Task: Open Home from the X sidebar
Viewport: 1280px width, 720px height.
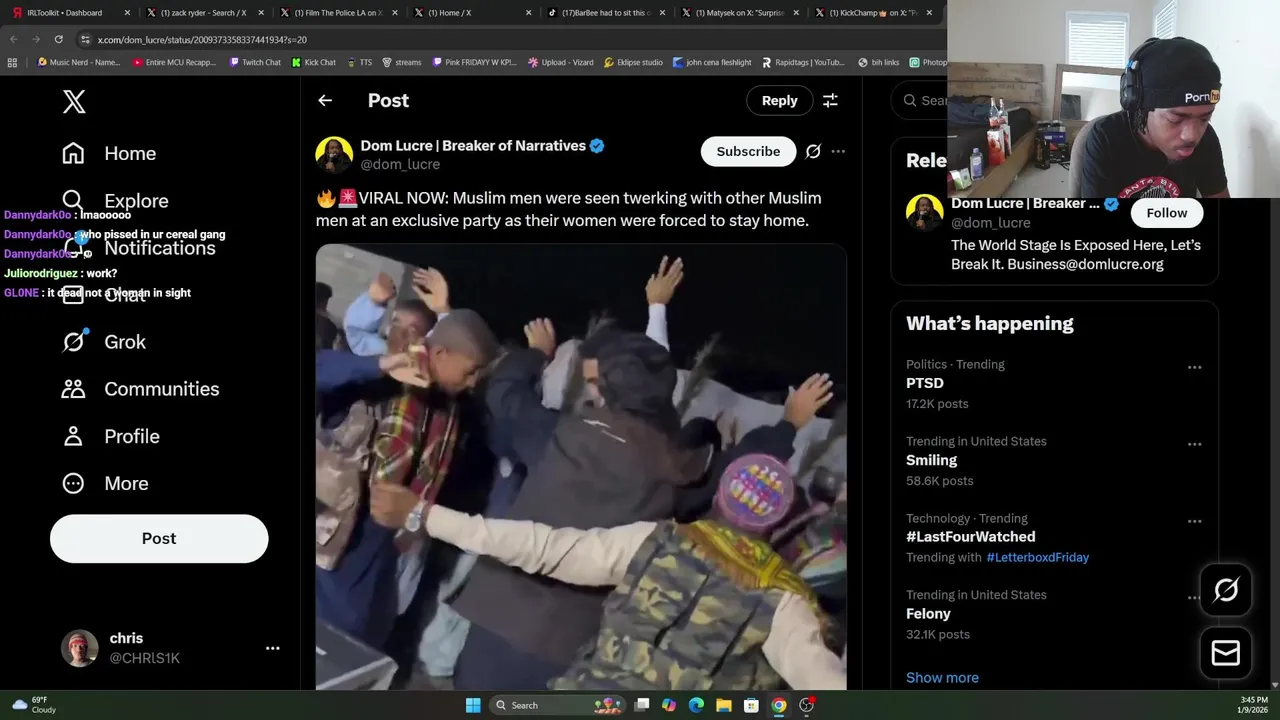Action: [x=109, y=153]
